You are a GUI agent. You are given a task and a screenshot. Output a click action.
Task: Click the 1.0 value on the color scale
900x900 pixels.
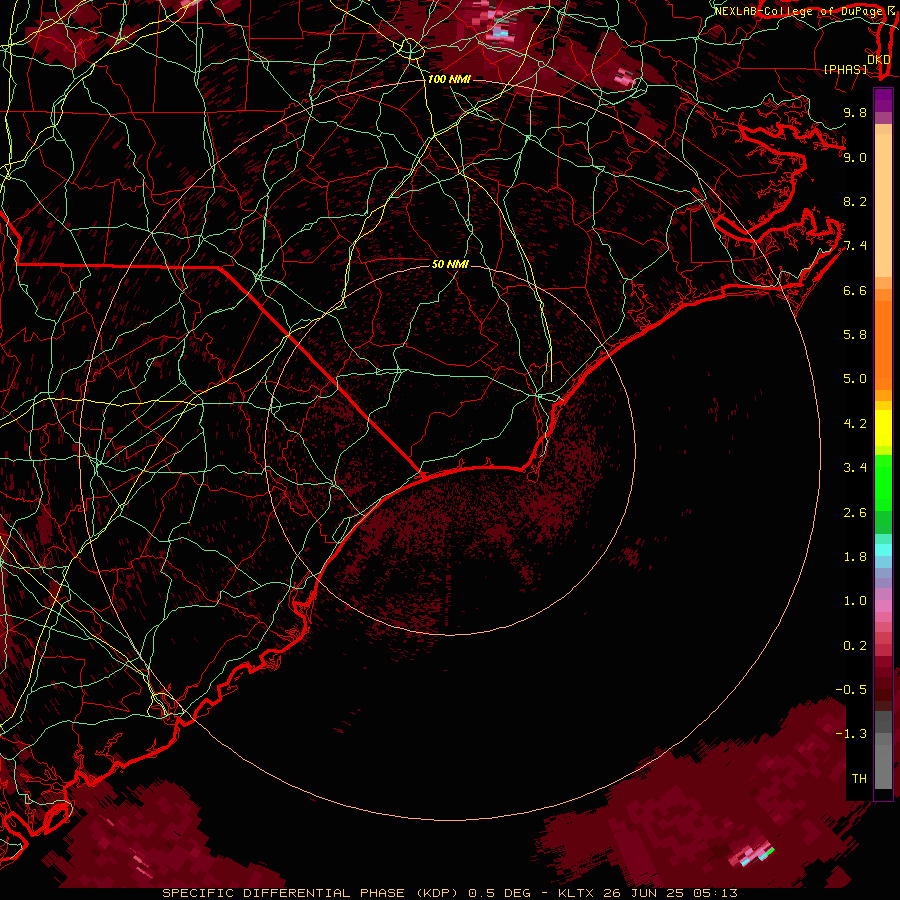(x=855, y=601)
